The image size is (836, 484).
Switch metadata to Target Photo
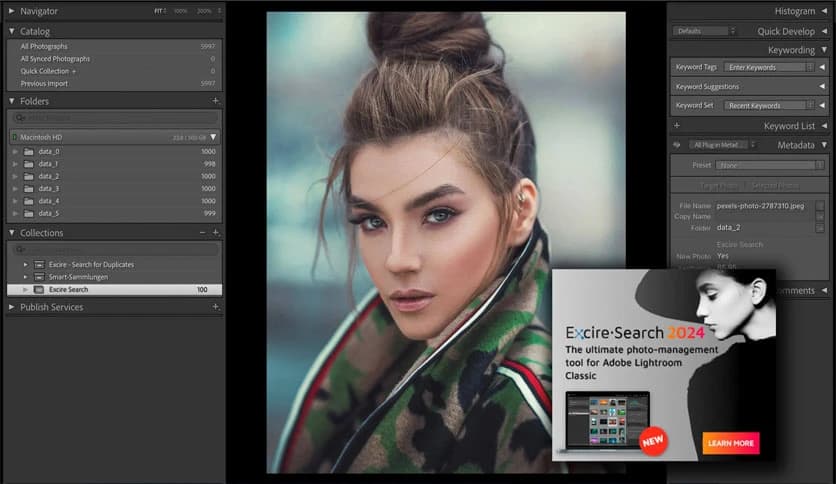(x=719, y=186)
